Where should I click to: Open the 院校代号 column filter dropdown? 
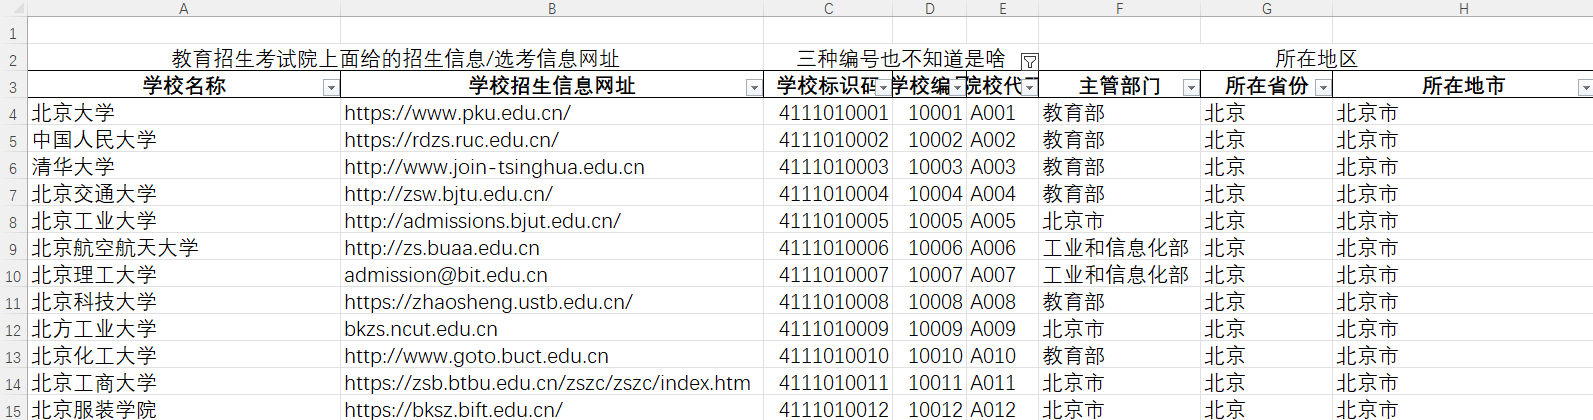point(1031,88)
